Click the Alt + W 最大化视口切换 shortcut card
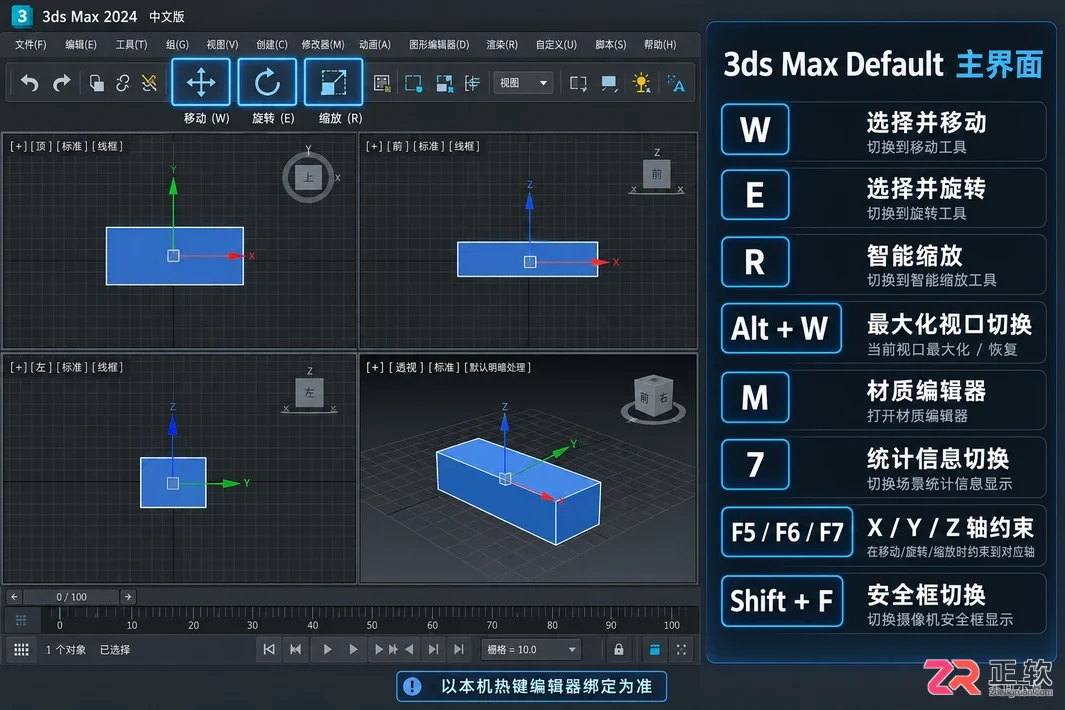The width and height of the screenshot is (1065, 710). coord(883,332)
